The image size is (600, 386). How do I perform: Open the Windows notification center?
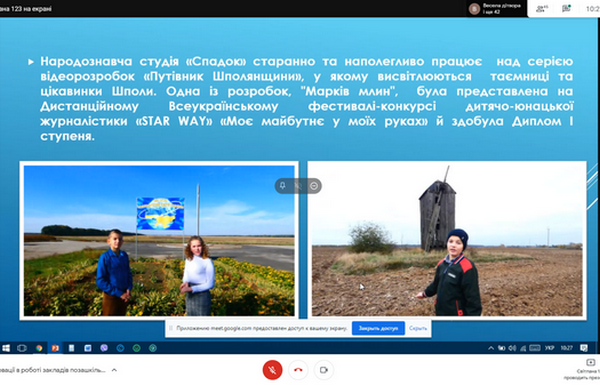584,348
